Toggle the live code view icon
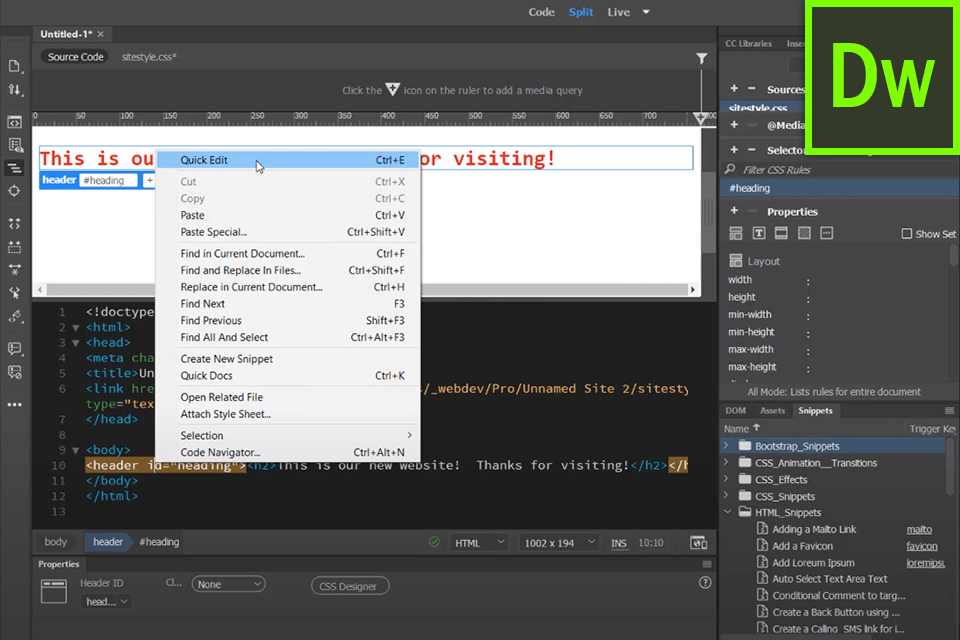Image resolution: width=960 pixels, height=640 pixels. point(14,122)
